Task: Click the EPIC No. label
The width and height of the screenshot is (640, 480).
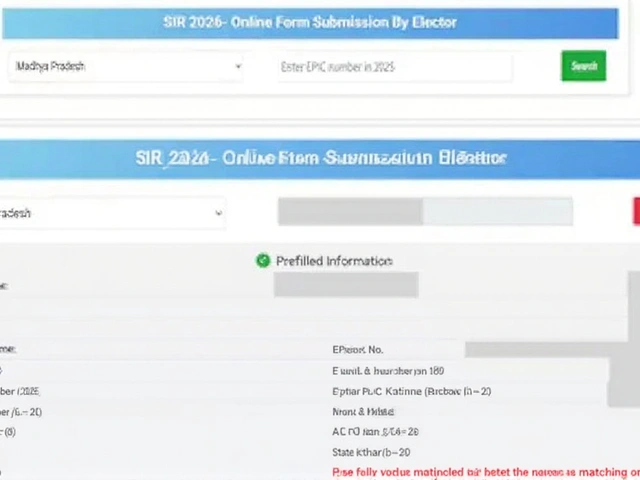Action: click(x=358, y=350)
